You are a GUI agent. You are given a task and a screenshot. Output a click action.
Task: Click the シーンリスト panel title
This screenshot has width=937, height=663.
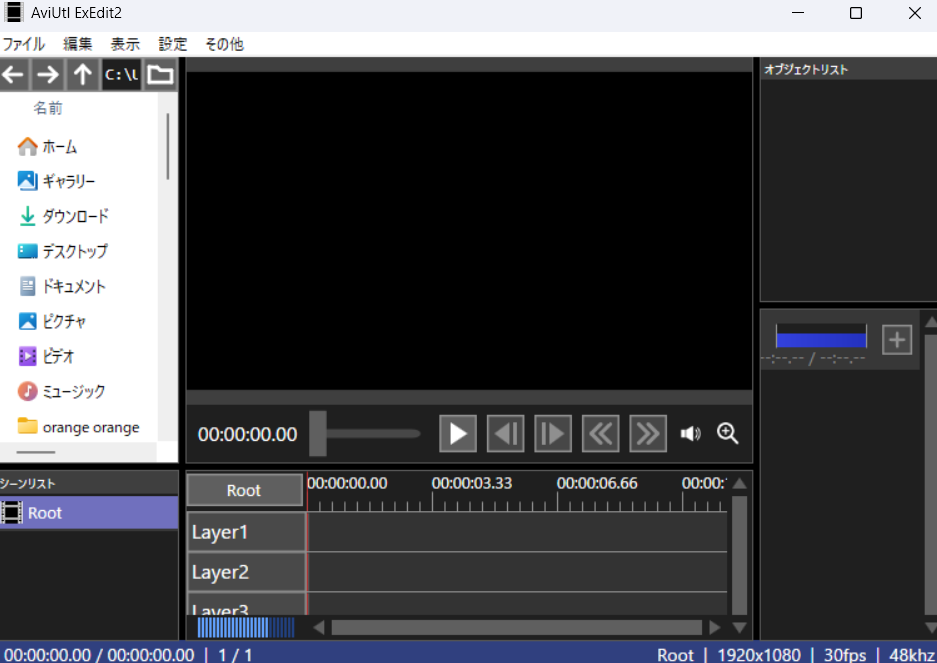click(27, 484)
